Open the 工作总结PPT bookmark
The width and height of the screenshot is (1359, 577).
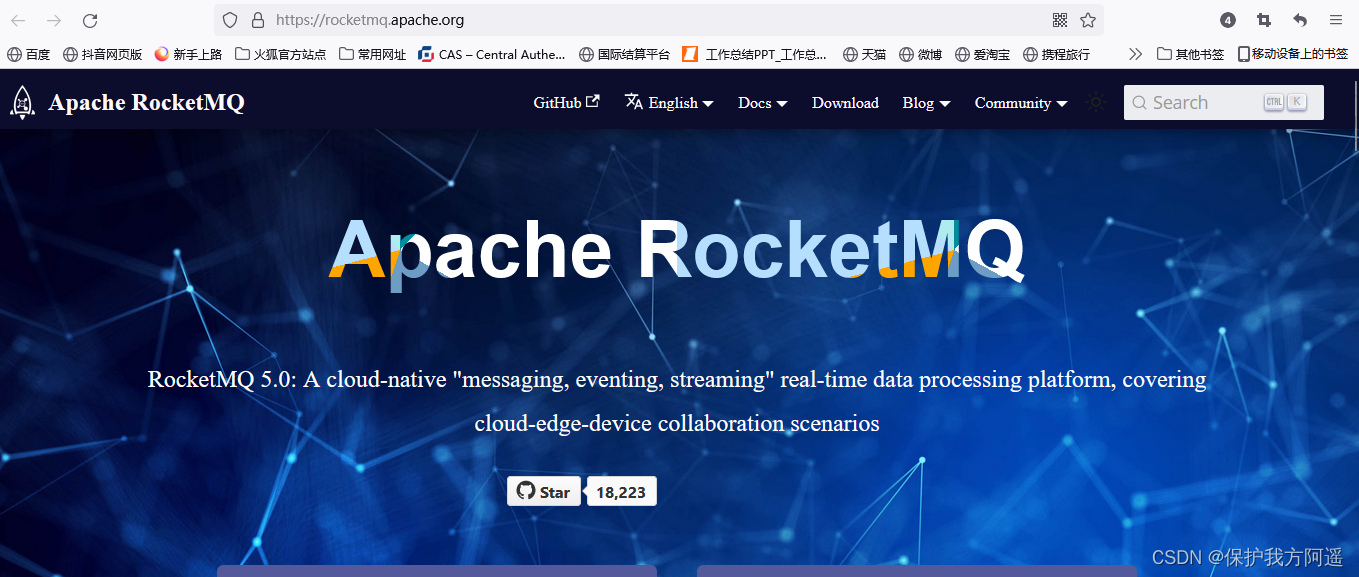click(755, 54)
